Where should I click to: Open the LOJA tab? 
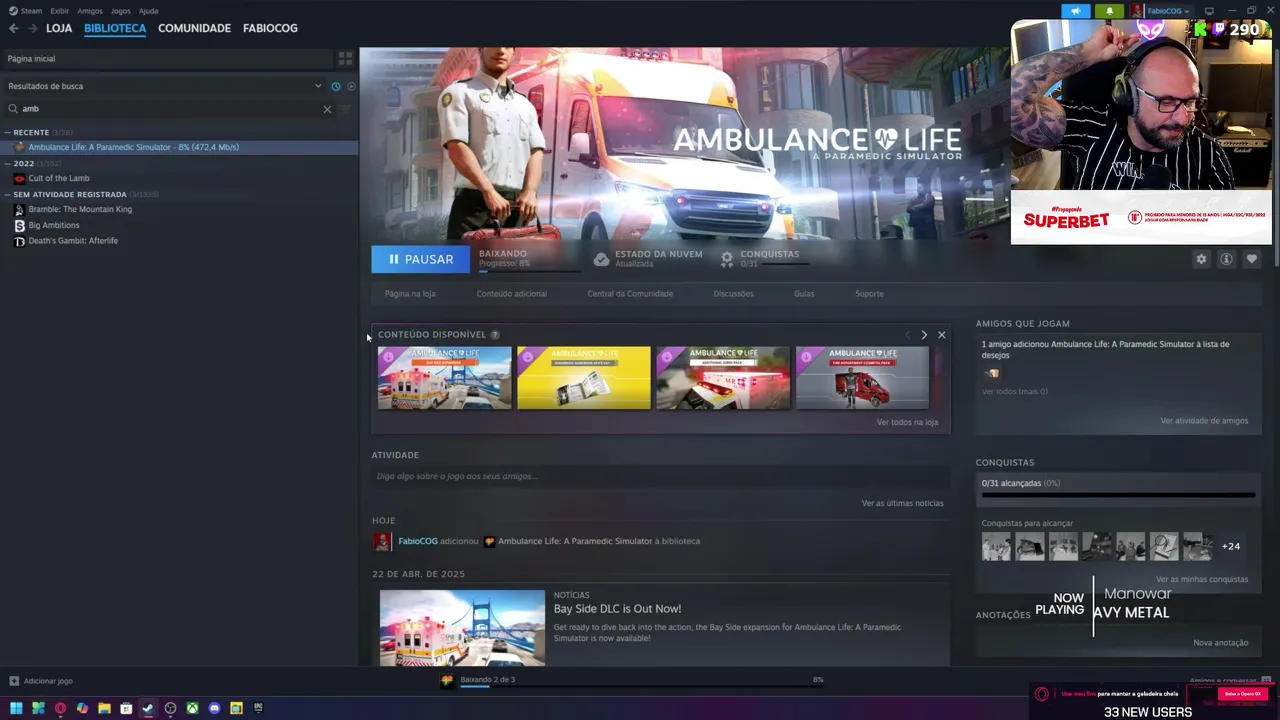coord(59,28)
